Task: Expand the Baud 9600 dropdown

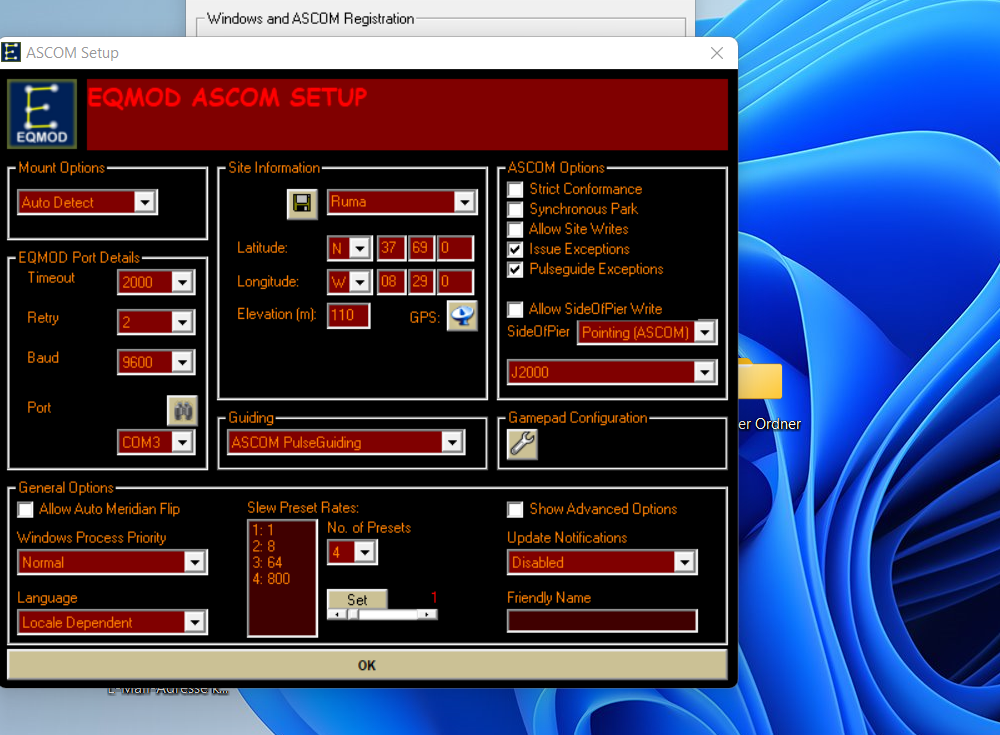Action: coord(182,362)
